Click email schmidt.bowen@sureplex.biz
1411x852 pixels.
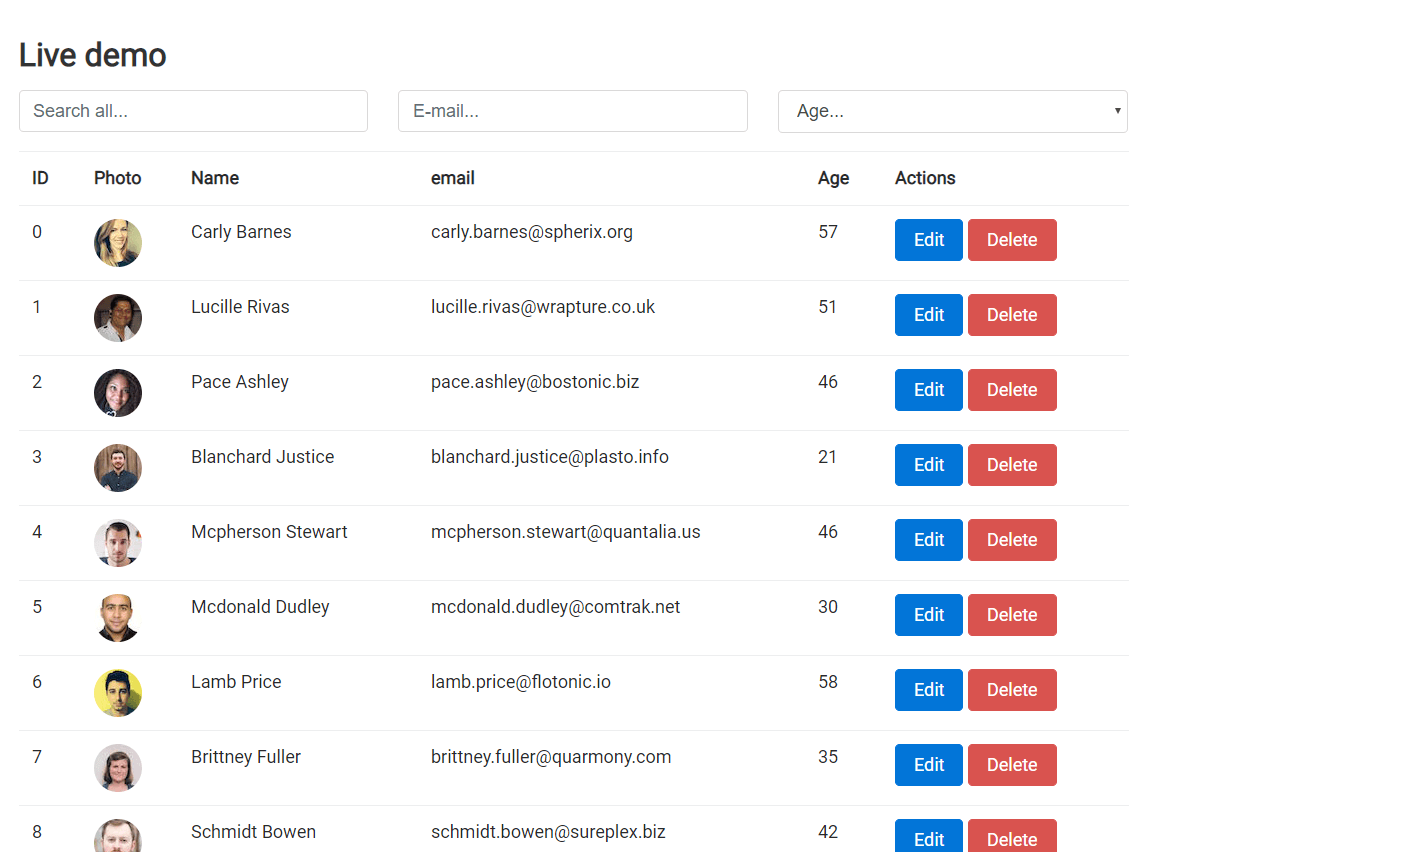(x=548, y=832)
